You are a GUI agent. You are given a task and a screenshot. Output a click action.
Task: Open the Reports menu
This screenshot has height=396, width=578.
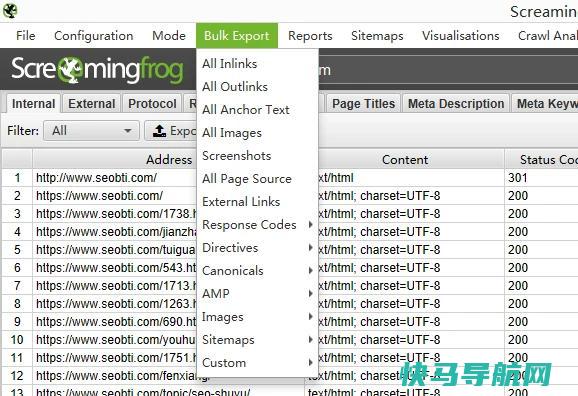click(x=310, y=36)
